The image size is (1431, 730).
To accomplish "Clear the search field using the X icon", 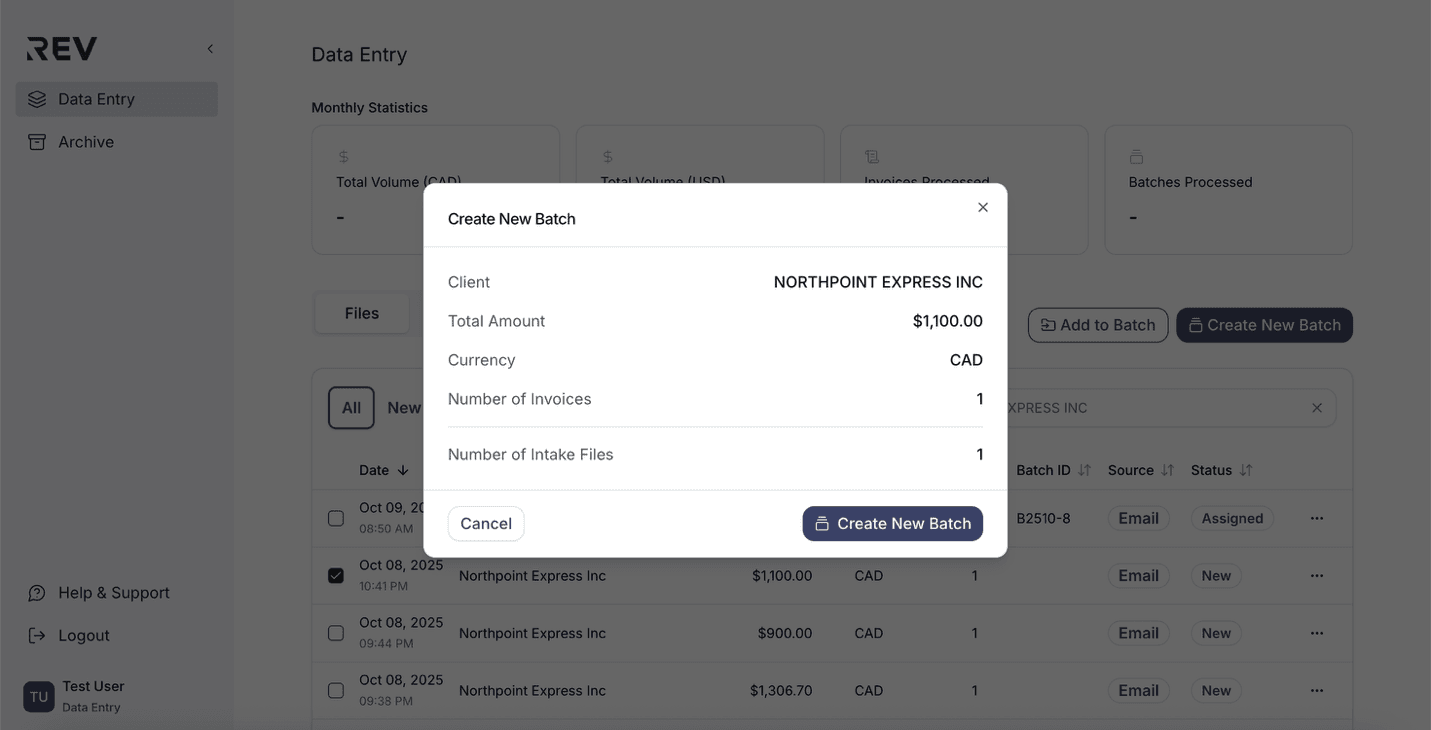I will pyautogui.click(x=1317, y=407).
